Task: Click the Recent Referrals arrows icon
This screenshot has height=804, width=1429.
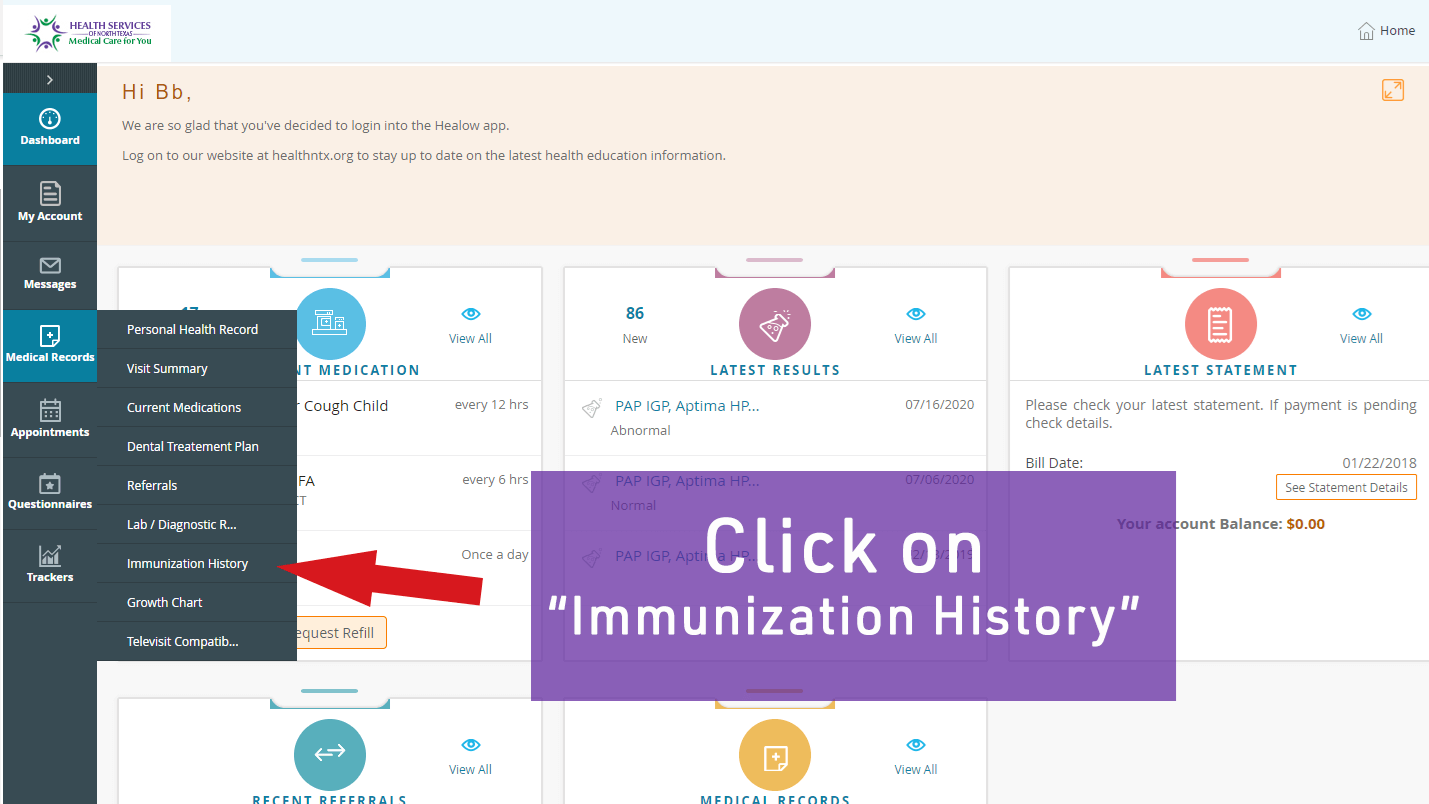Action: tap(329, 755)
